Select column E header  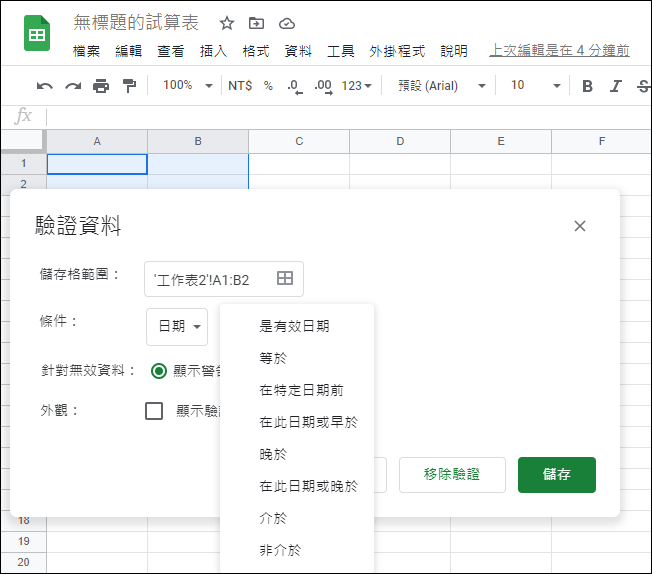[501, 141]
